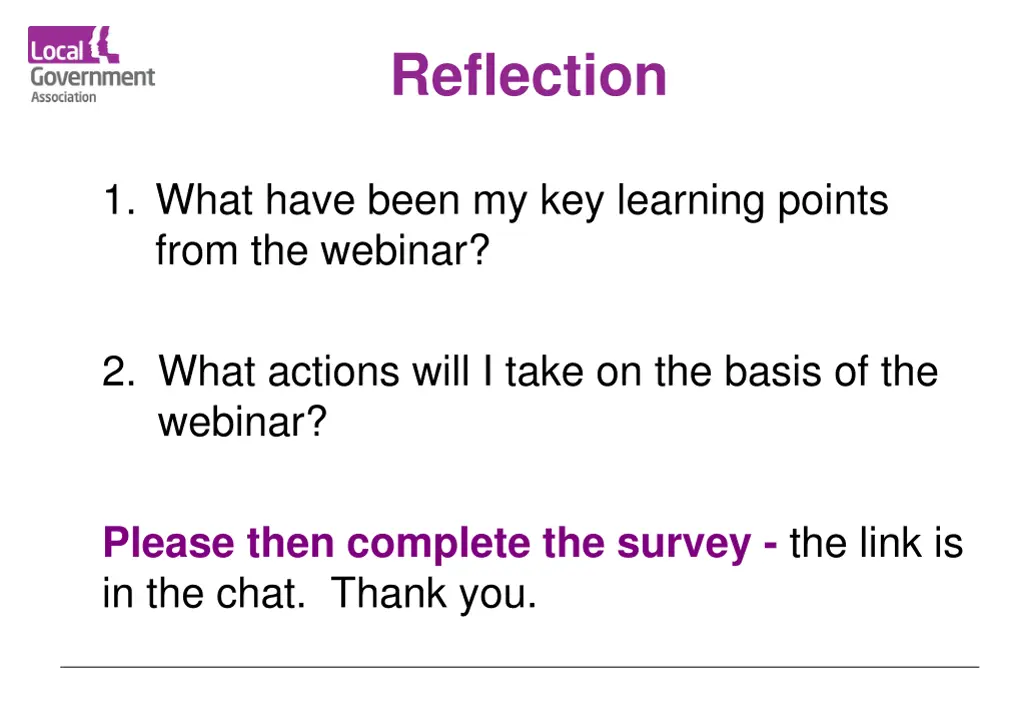
Task: Click the Reflection slide title
Action: (529, 75)
